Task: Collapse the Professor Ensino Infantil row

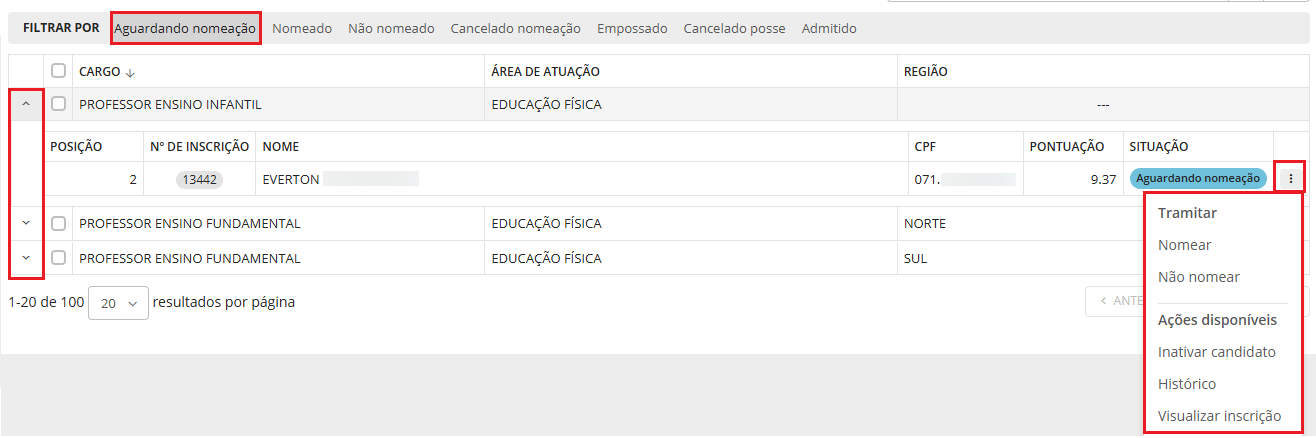Action: (26, 104)
